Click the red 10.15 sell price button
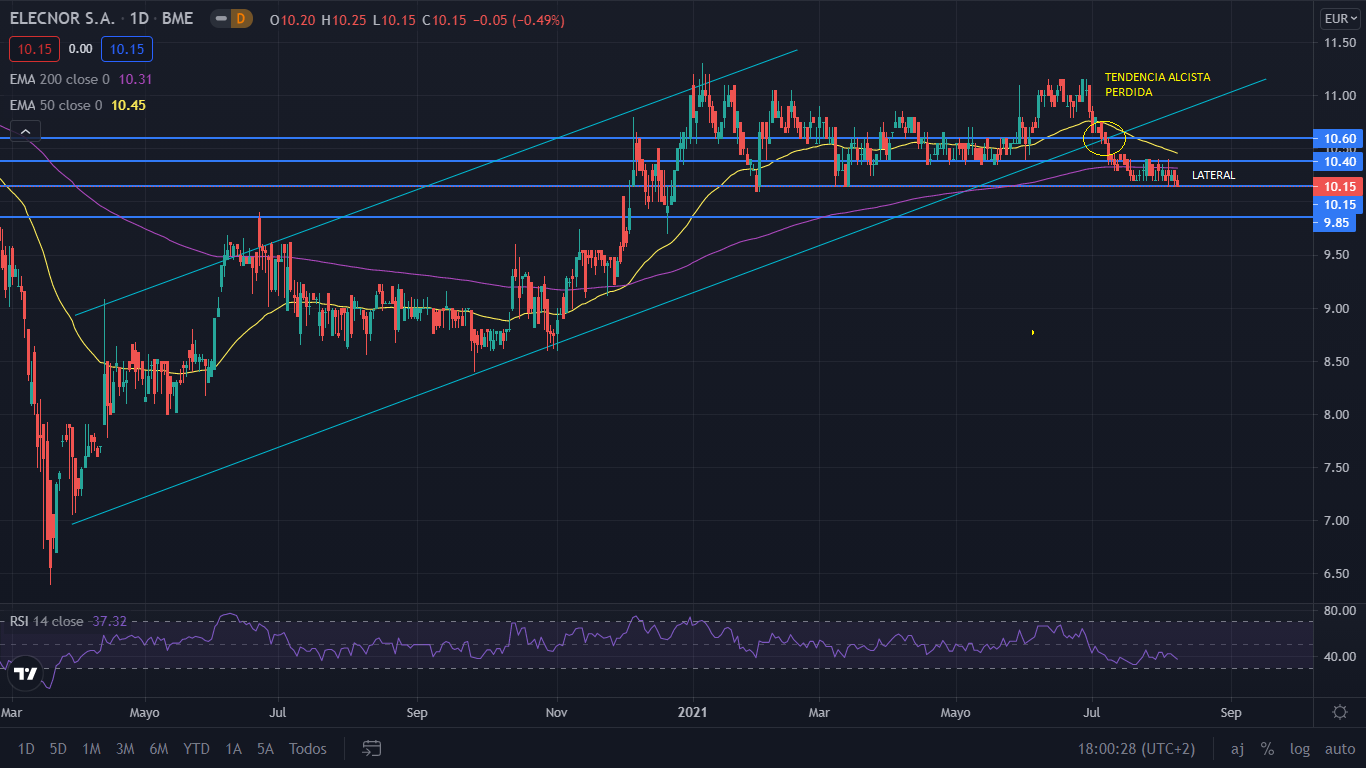 (35, 49)
